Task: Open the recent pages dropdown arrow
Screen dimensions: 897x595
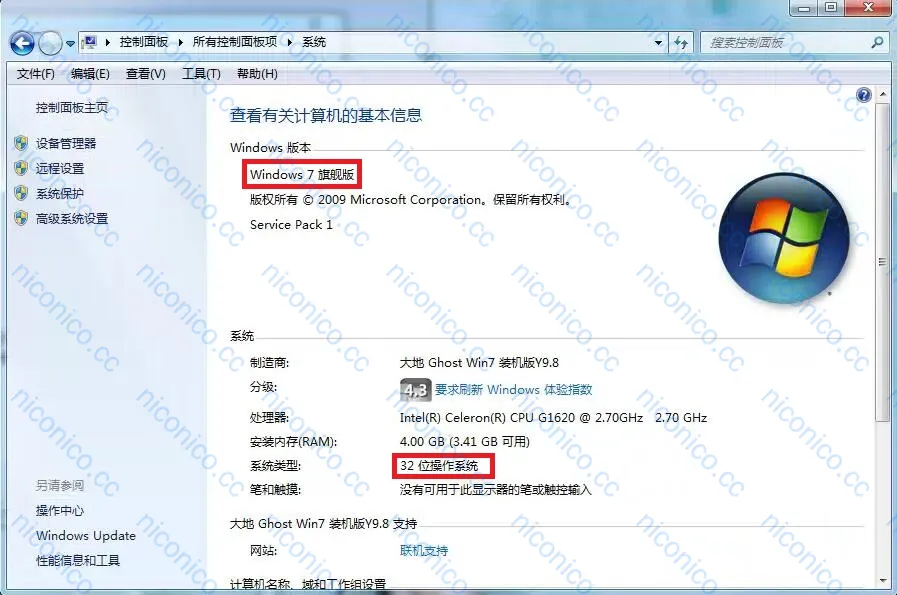Action: click(x=70, y=43)
